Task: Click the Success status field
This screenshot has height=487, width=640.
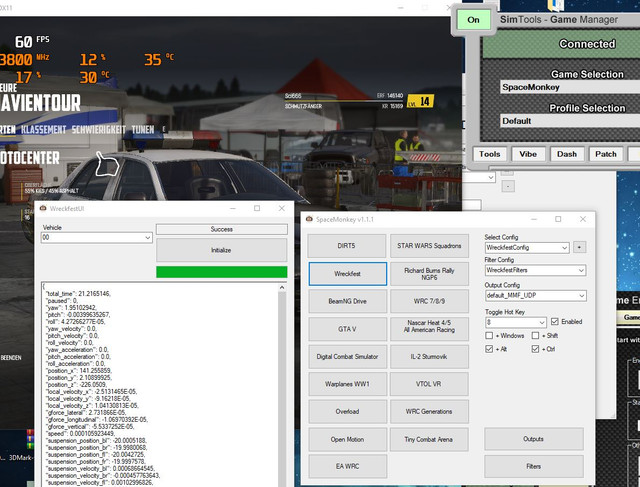Action: (222, 229)
